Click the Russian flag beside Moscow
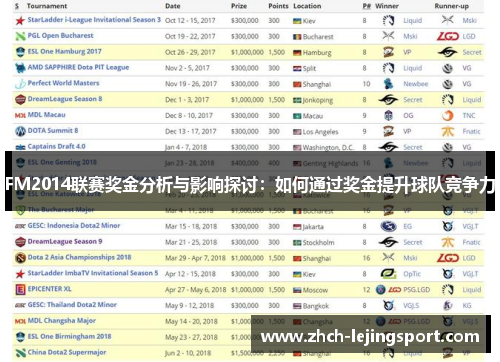 tap(297, 290)
